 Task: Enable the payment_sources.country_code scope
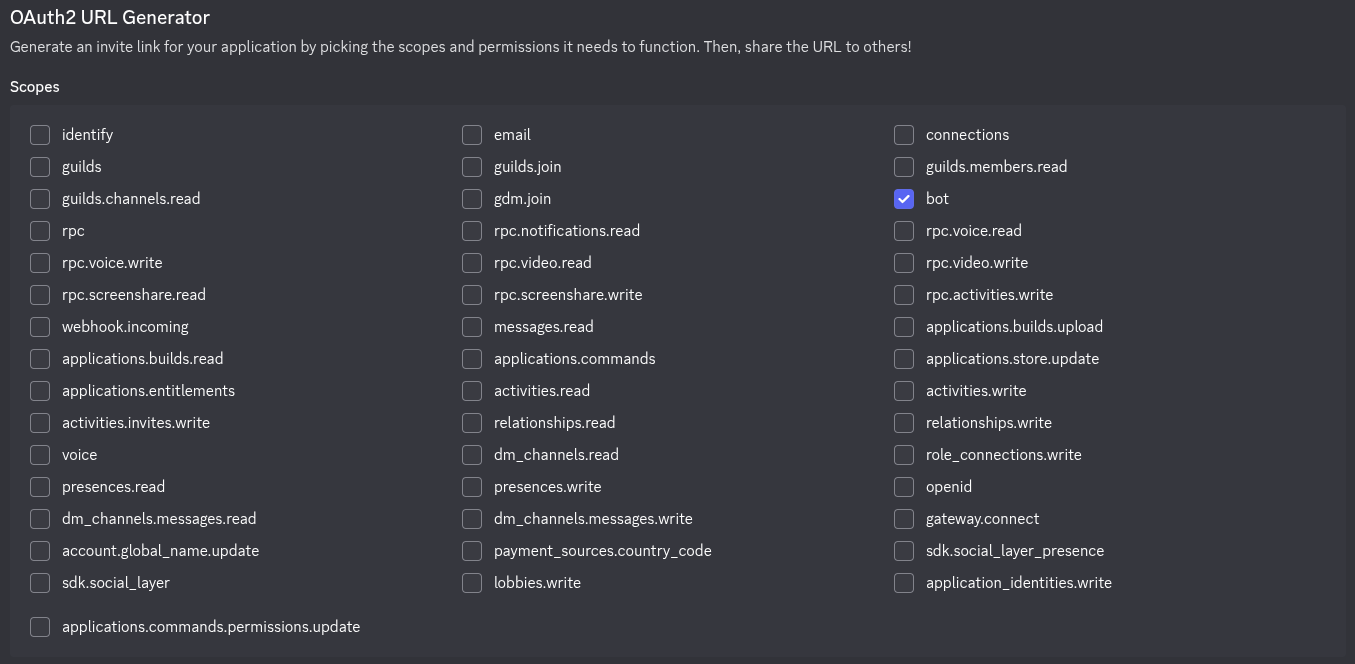[472, 551]
